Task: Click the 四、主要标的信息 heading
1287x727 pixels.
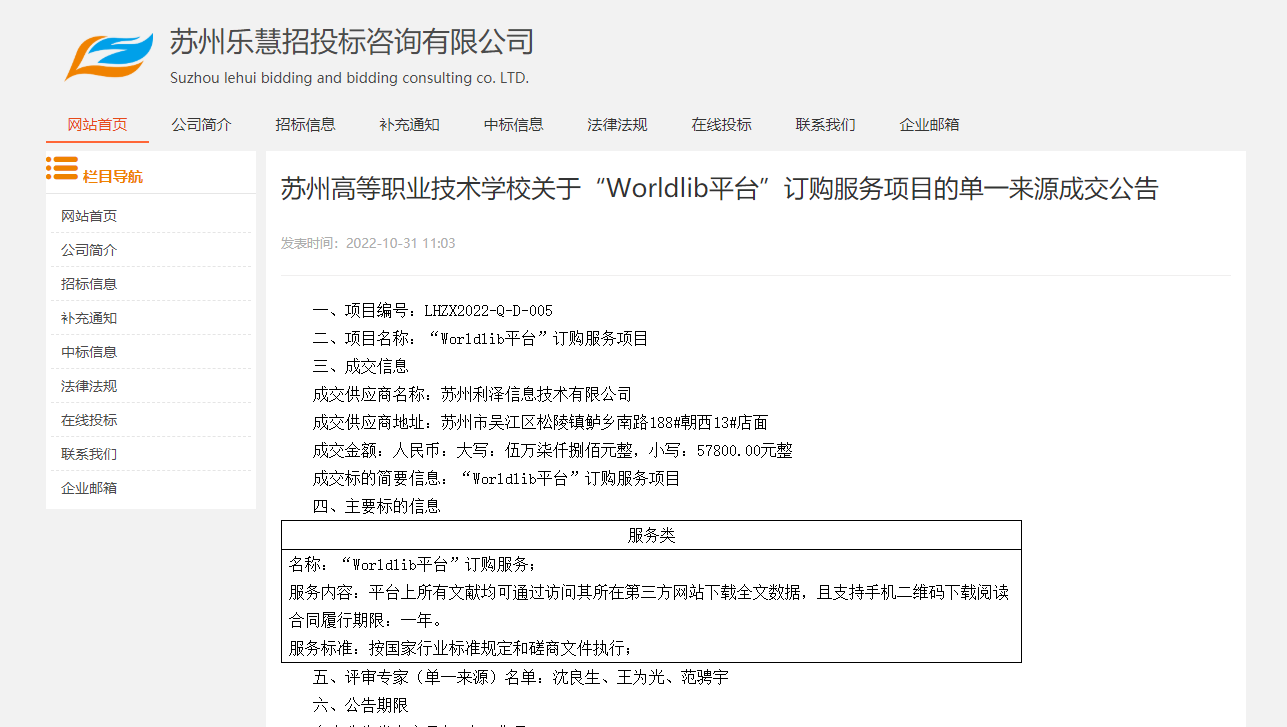Action: (x=376, y=507)
